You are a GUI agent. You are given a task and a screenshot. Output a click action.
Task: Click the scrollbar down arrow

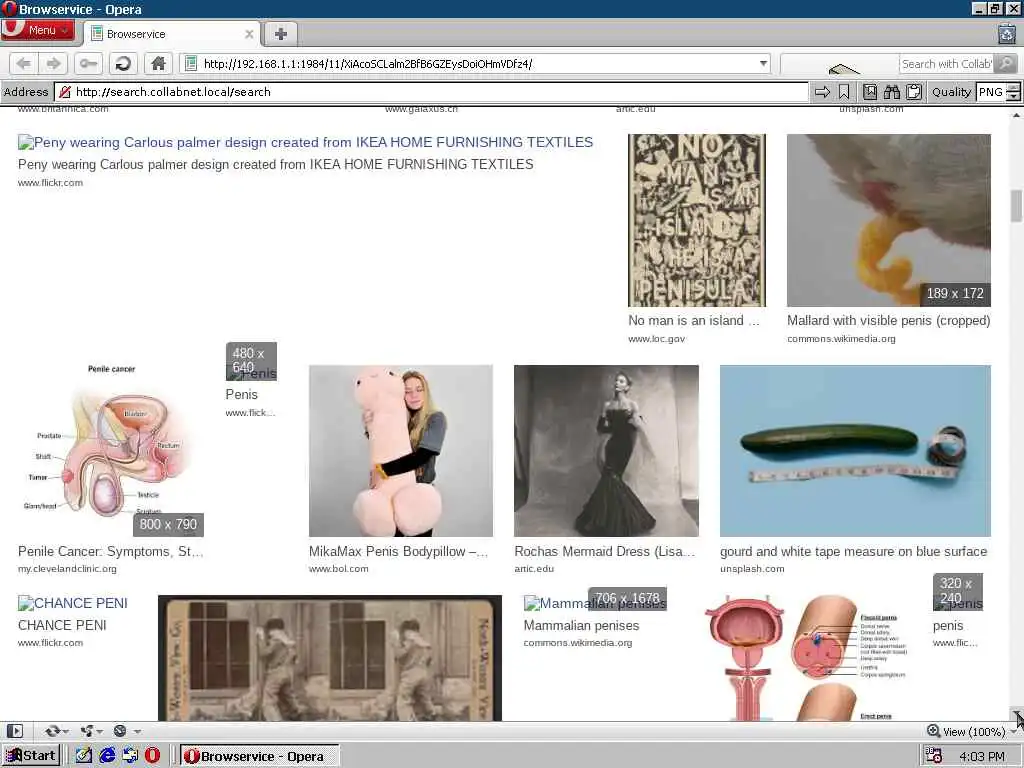(1017, 713)
